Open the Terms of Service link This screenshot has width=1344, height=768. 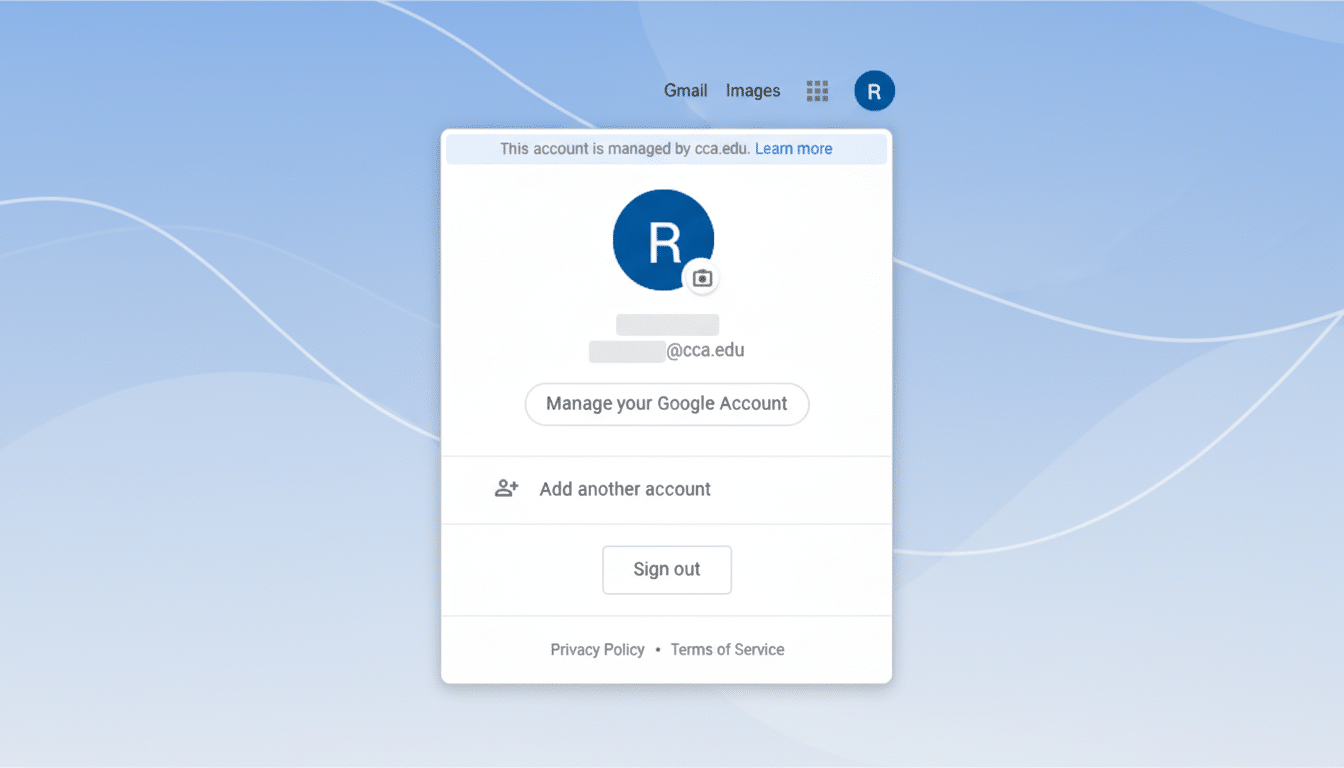(x=727, y=649)
